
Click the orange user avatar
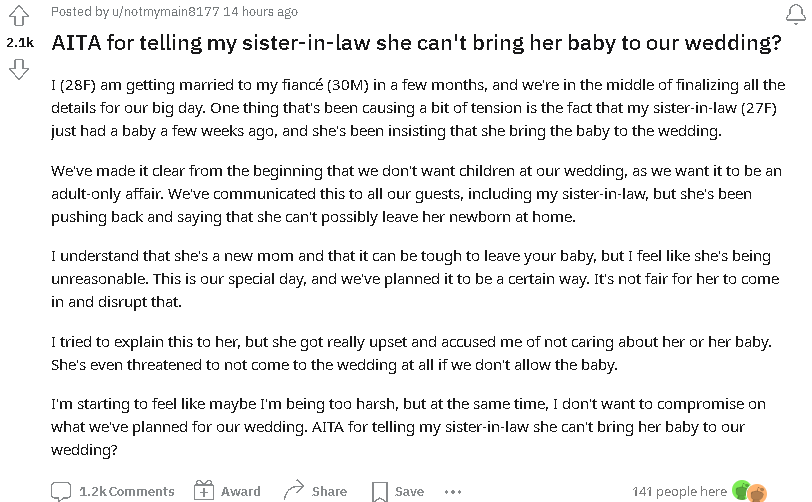(757, 493)
